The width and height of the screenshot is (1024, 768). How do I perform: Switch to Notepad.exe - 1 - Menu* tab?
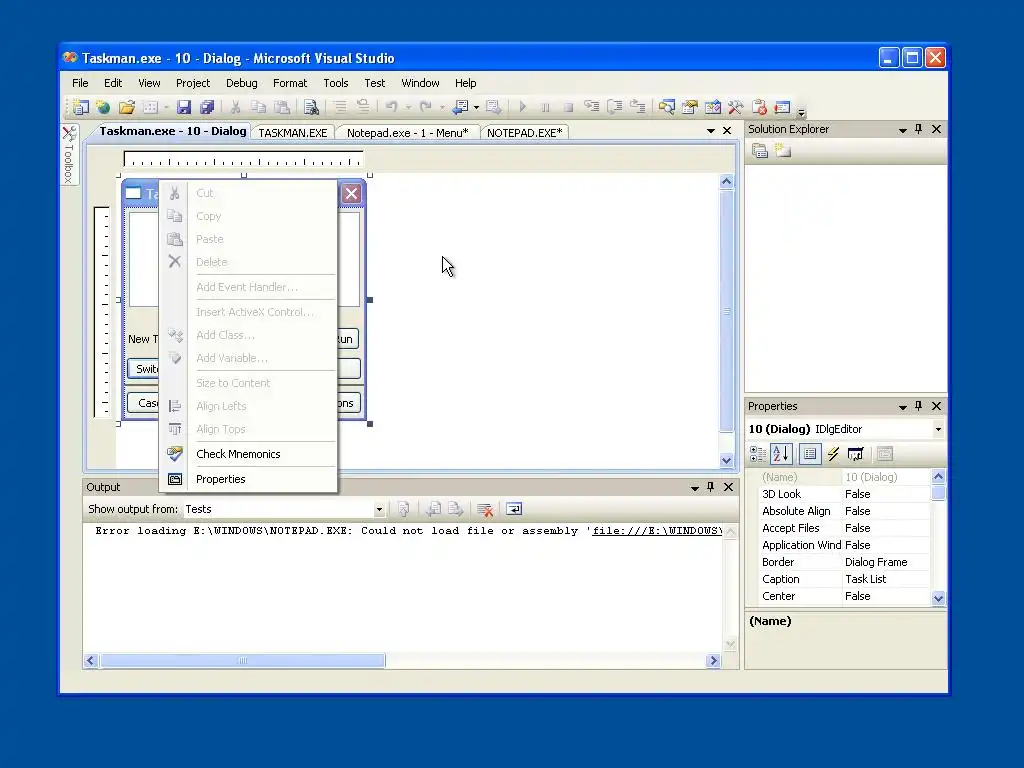click(x=408, y=133)
